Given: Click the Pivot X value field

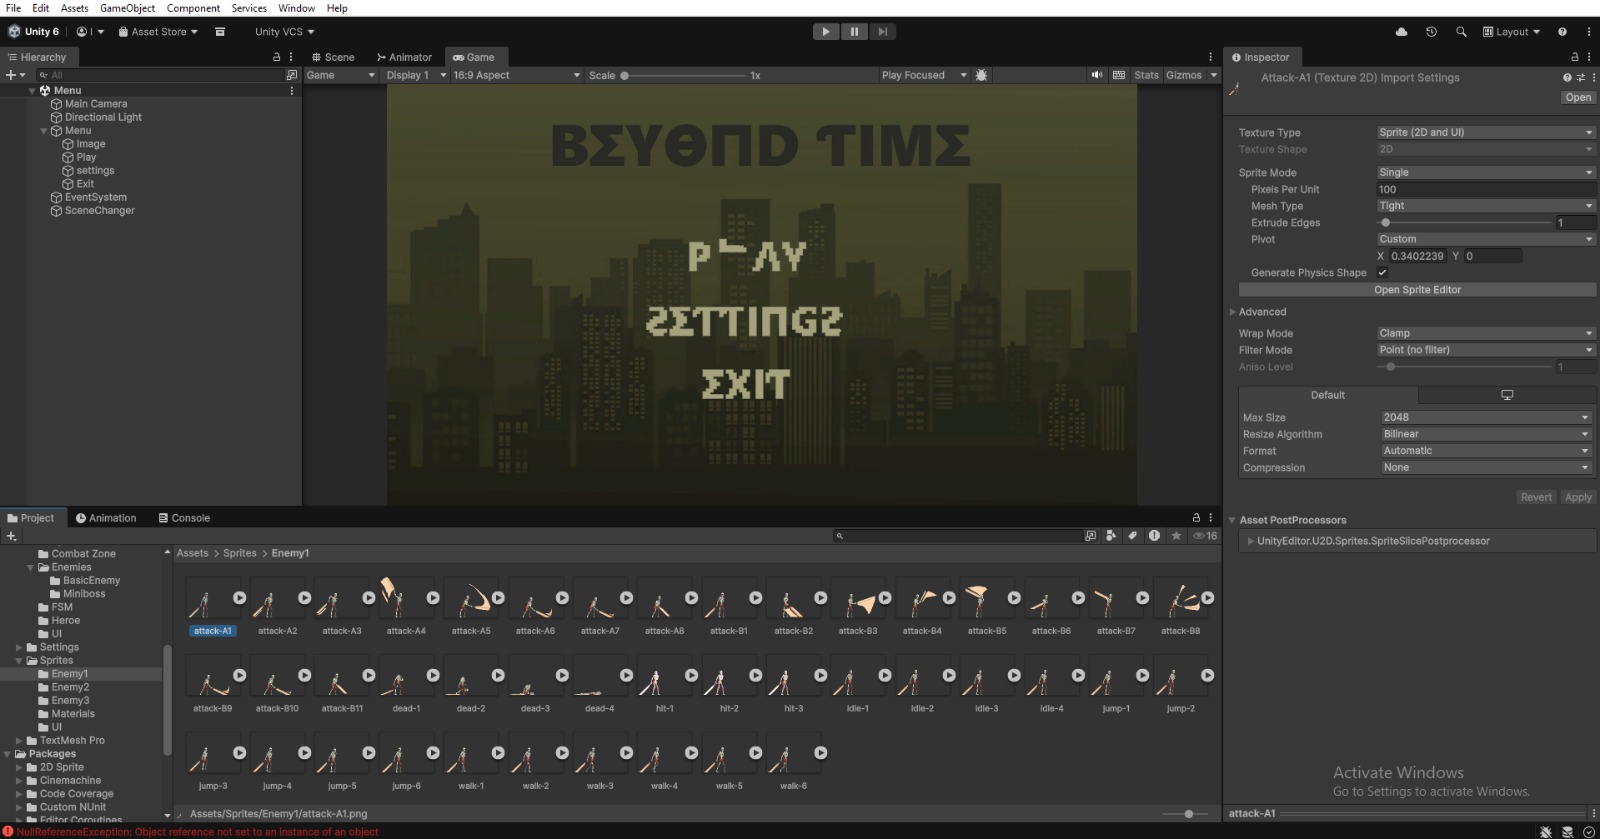Looking at the screenshot, I should click(x=1417, y=256).
